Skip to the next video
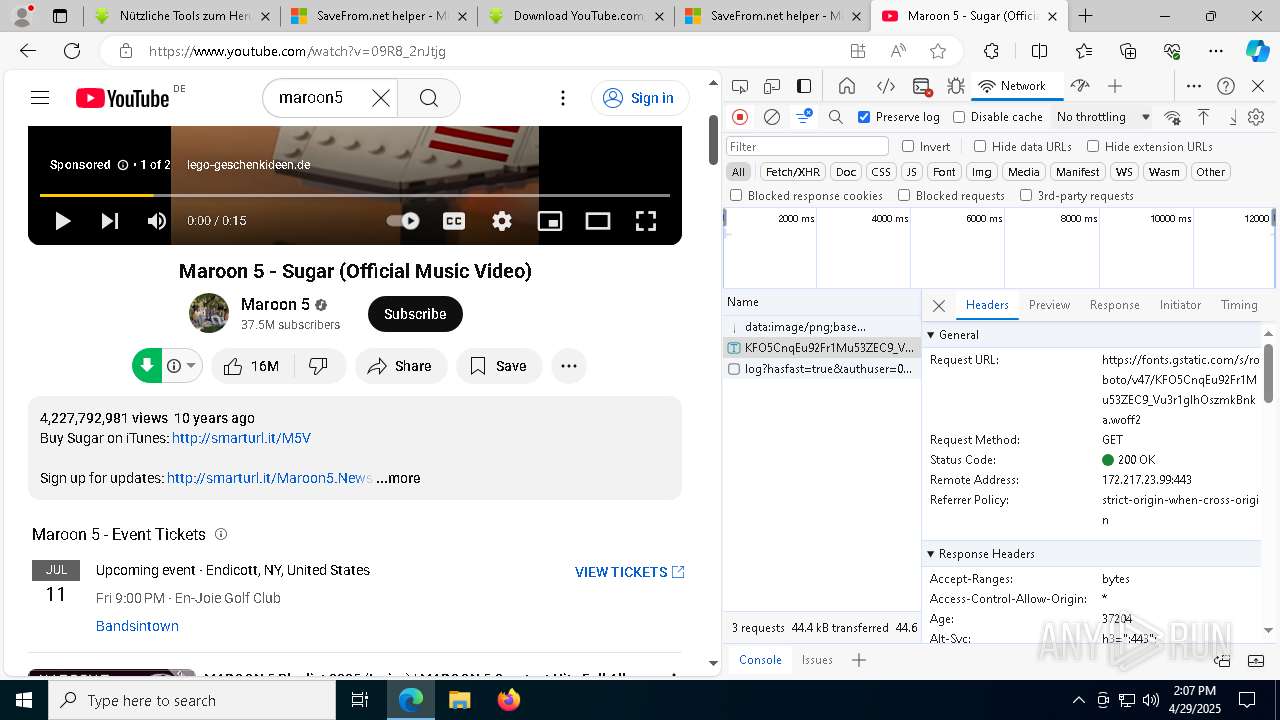Screen dimensions: 1280x720 (x=110, y=221)
